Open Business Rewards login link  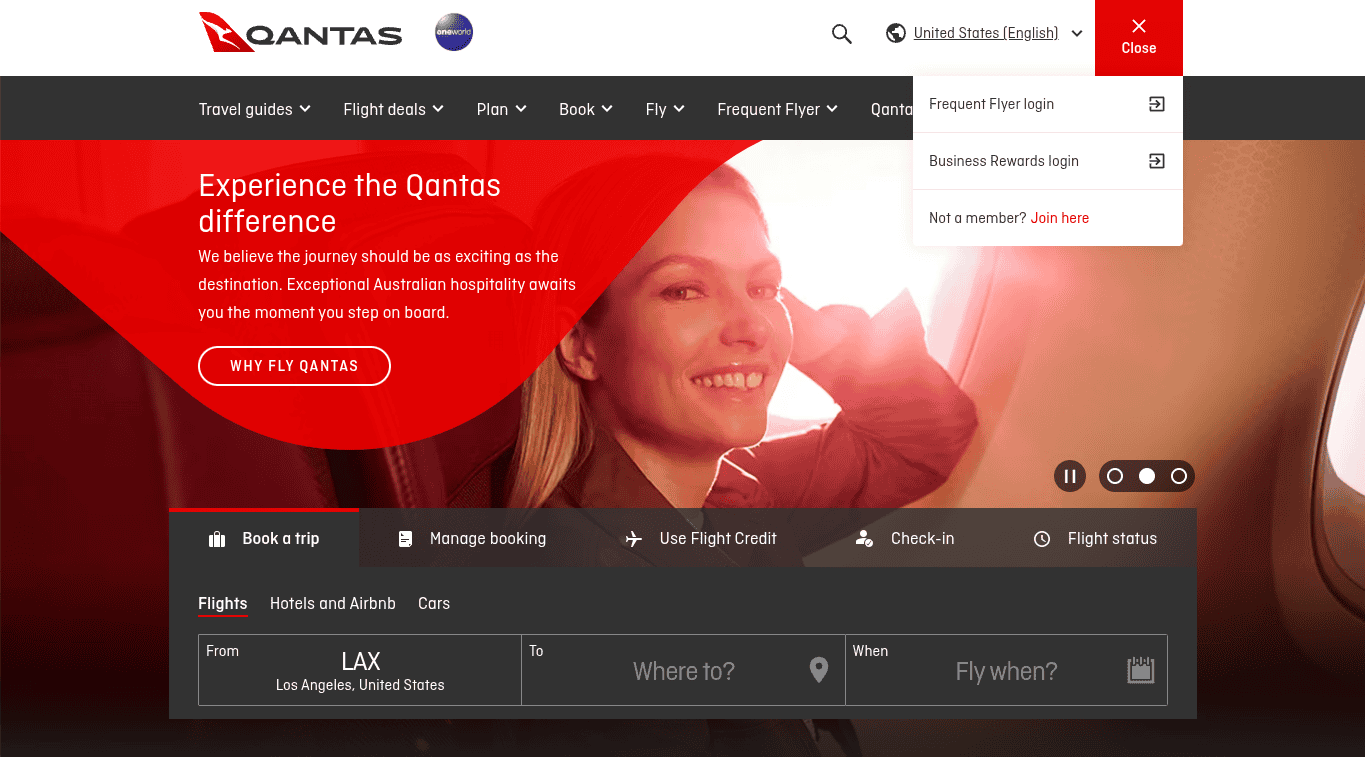pyautogui.click(x=1047, y=161)
